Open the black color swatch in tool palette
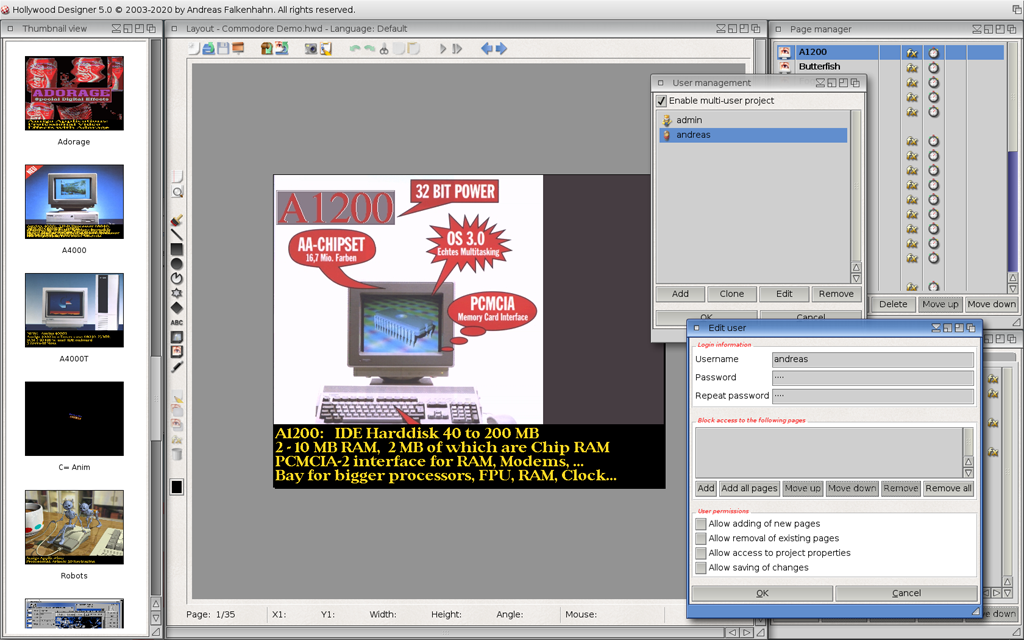Viewport: 1024px width, 640px height. 177,487
